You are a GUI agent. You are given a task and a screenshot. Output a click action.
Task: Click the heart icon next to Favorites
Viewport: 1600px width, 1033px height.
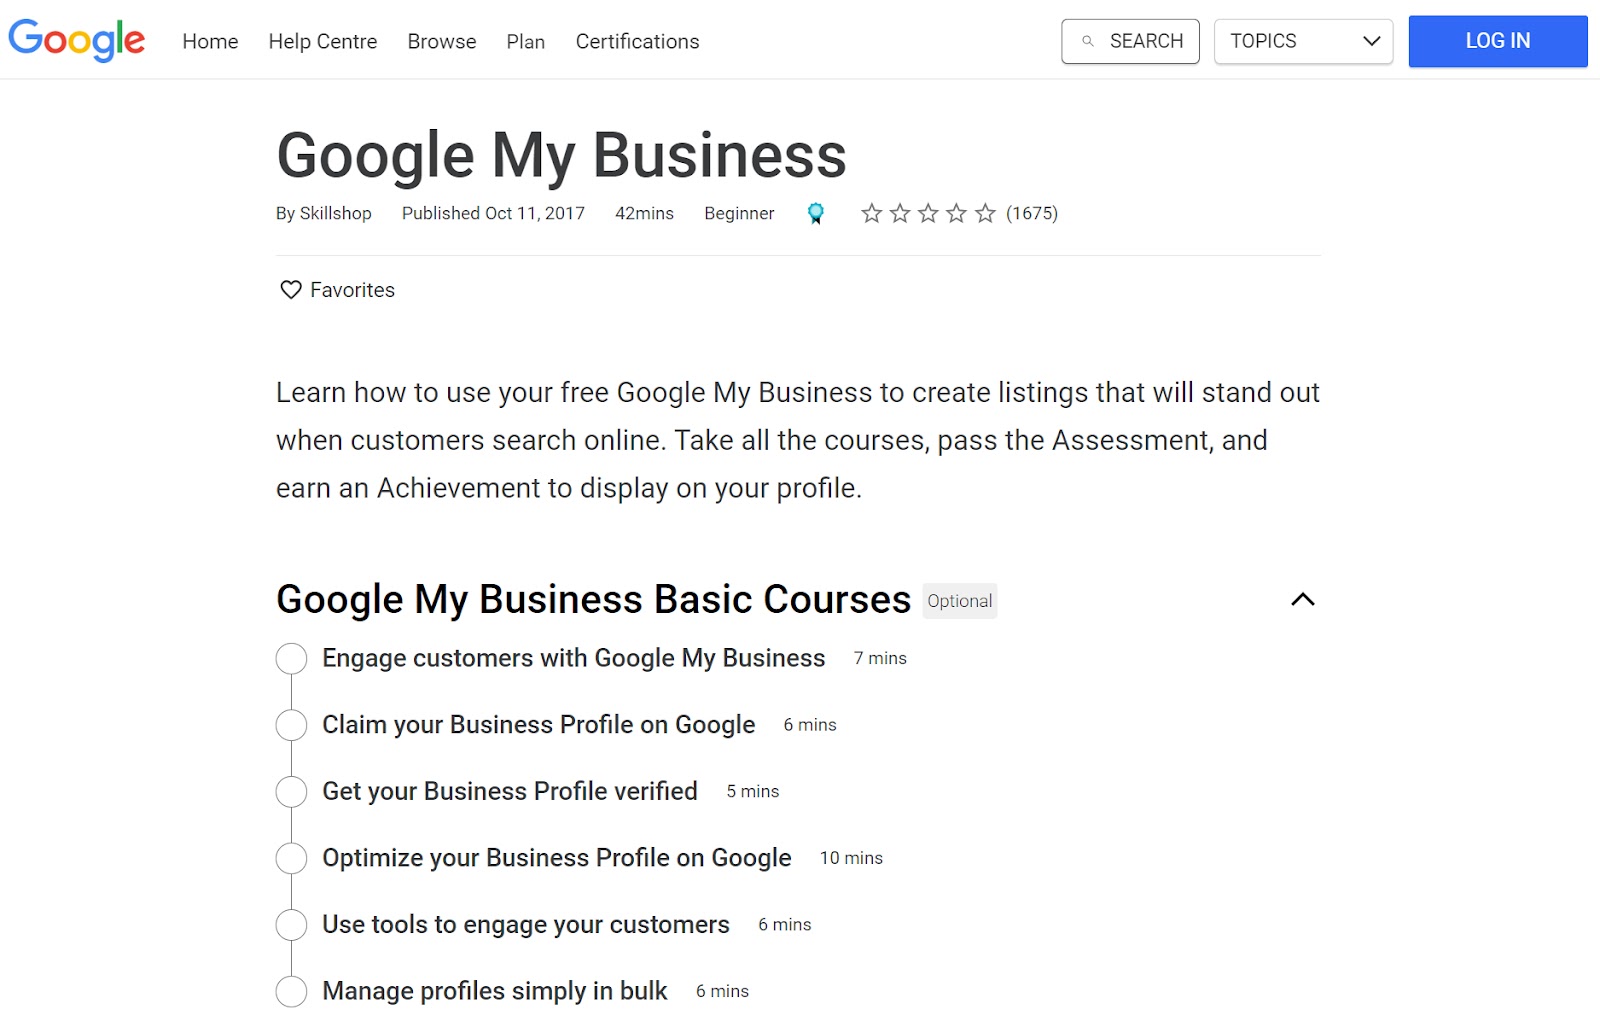pos(290,289)
